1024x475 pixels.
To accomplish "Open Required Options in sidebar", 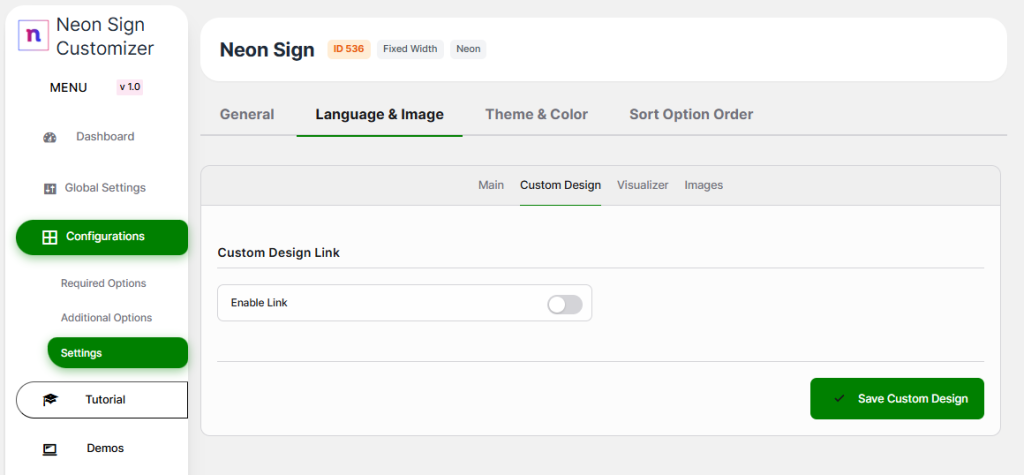I will (103, 283).
